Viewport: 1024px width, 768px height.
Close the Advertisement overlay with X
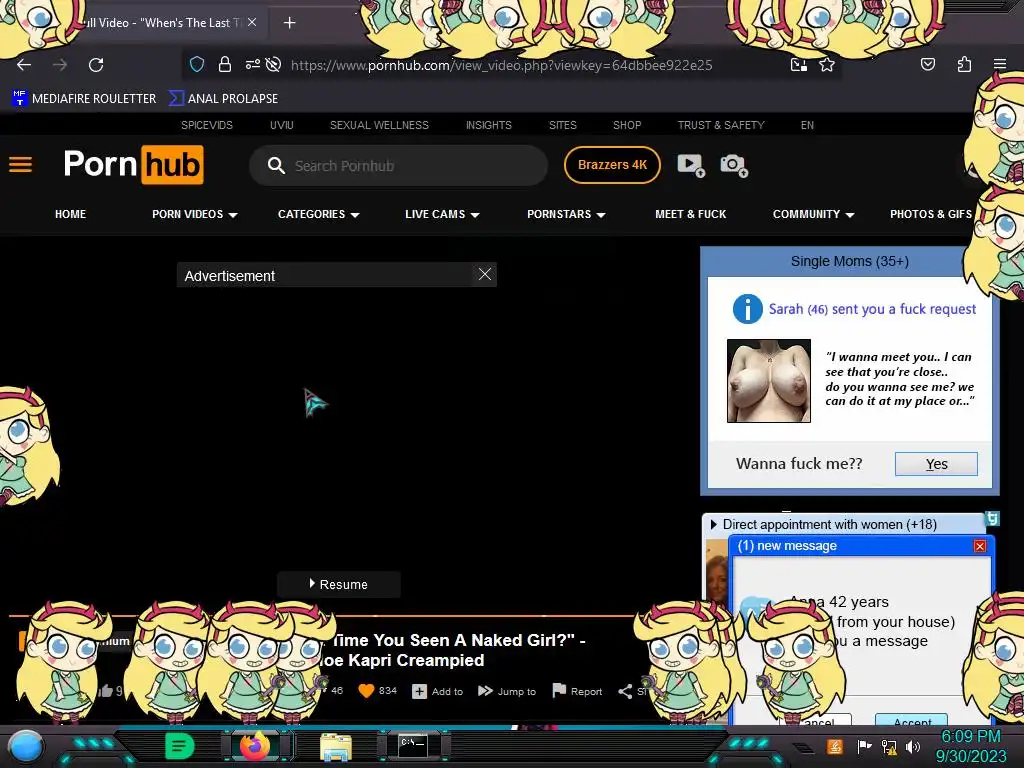click(x=485, y=274)
